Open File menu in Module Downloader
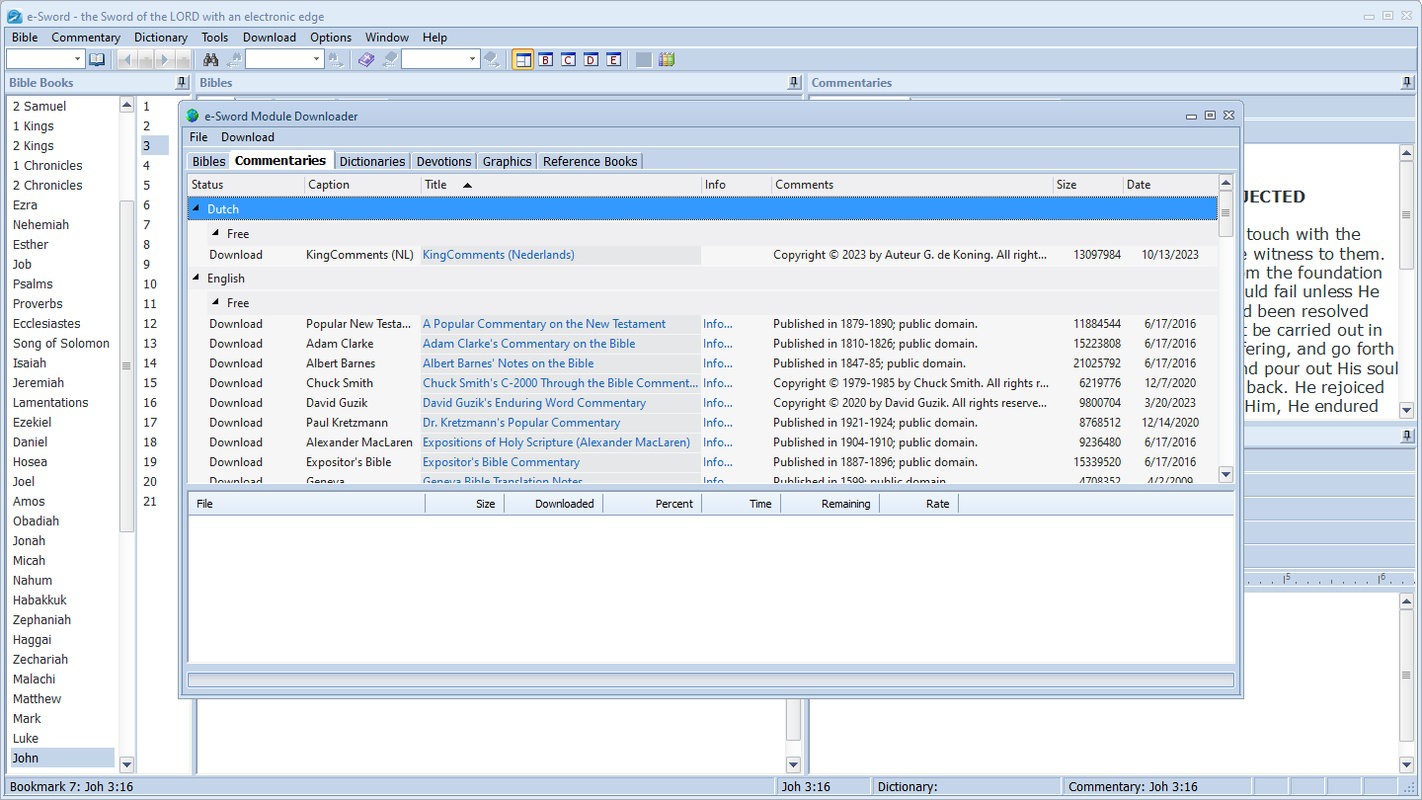The width and height of the screenshot is (1422, 800). 199,137
